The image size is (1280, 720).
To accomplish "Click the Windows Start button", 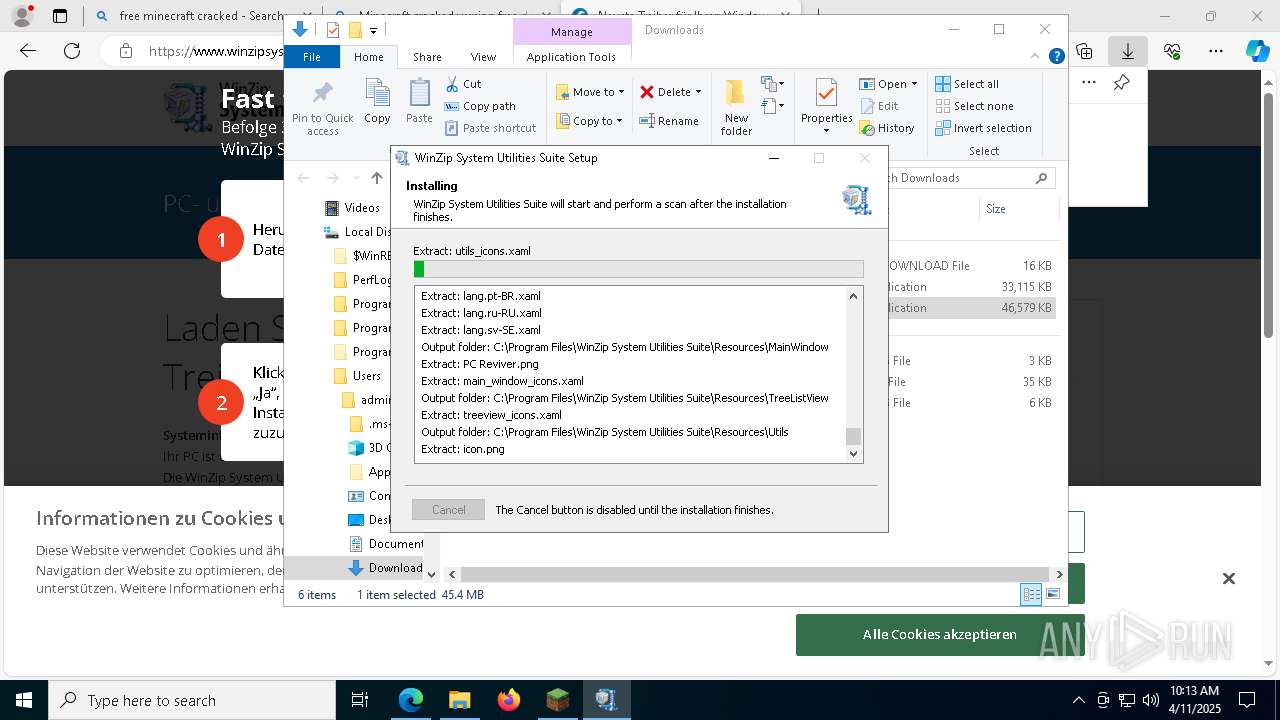I will (23, 700).
